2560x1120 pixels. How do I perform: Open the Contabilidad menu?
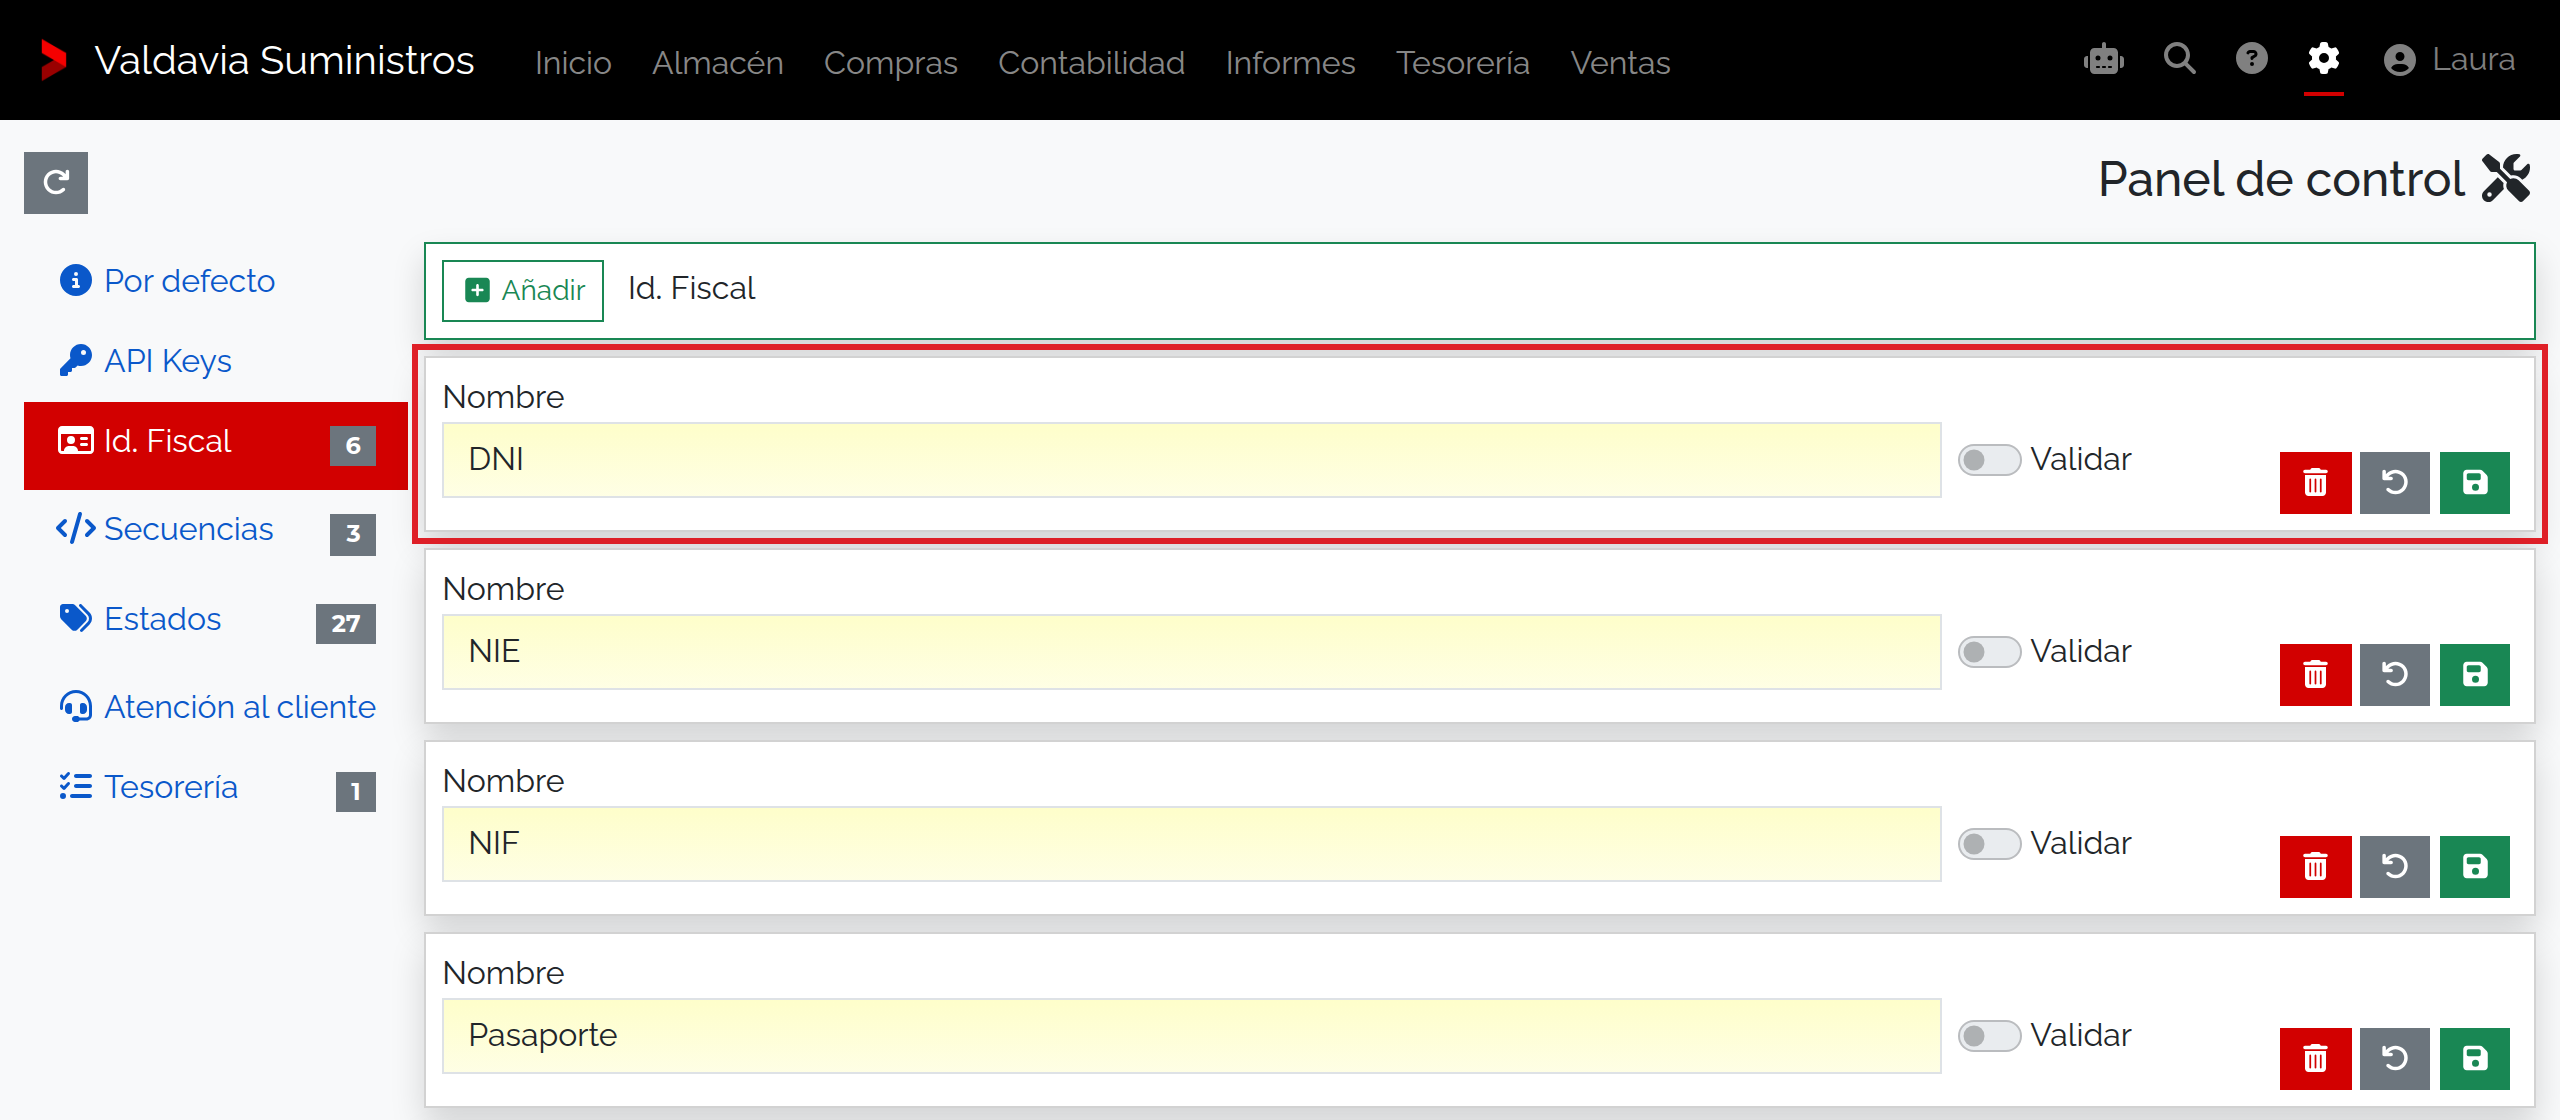point(1091,62)
